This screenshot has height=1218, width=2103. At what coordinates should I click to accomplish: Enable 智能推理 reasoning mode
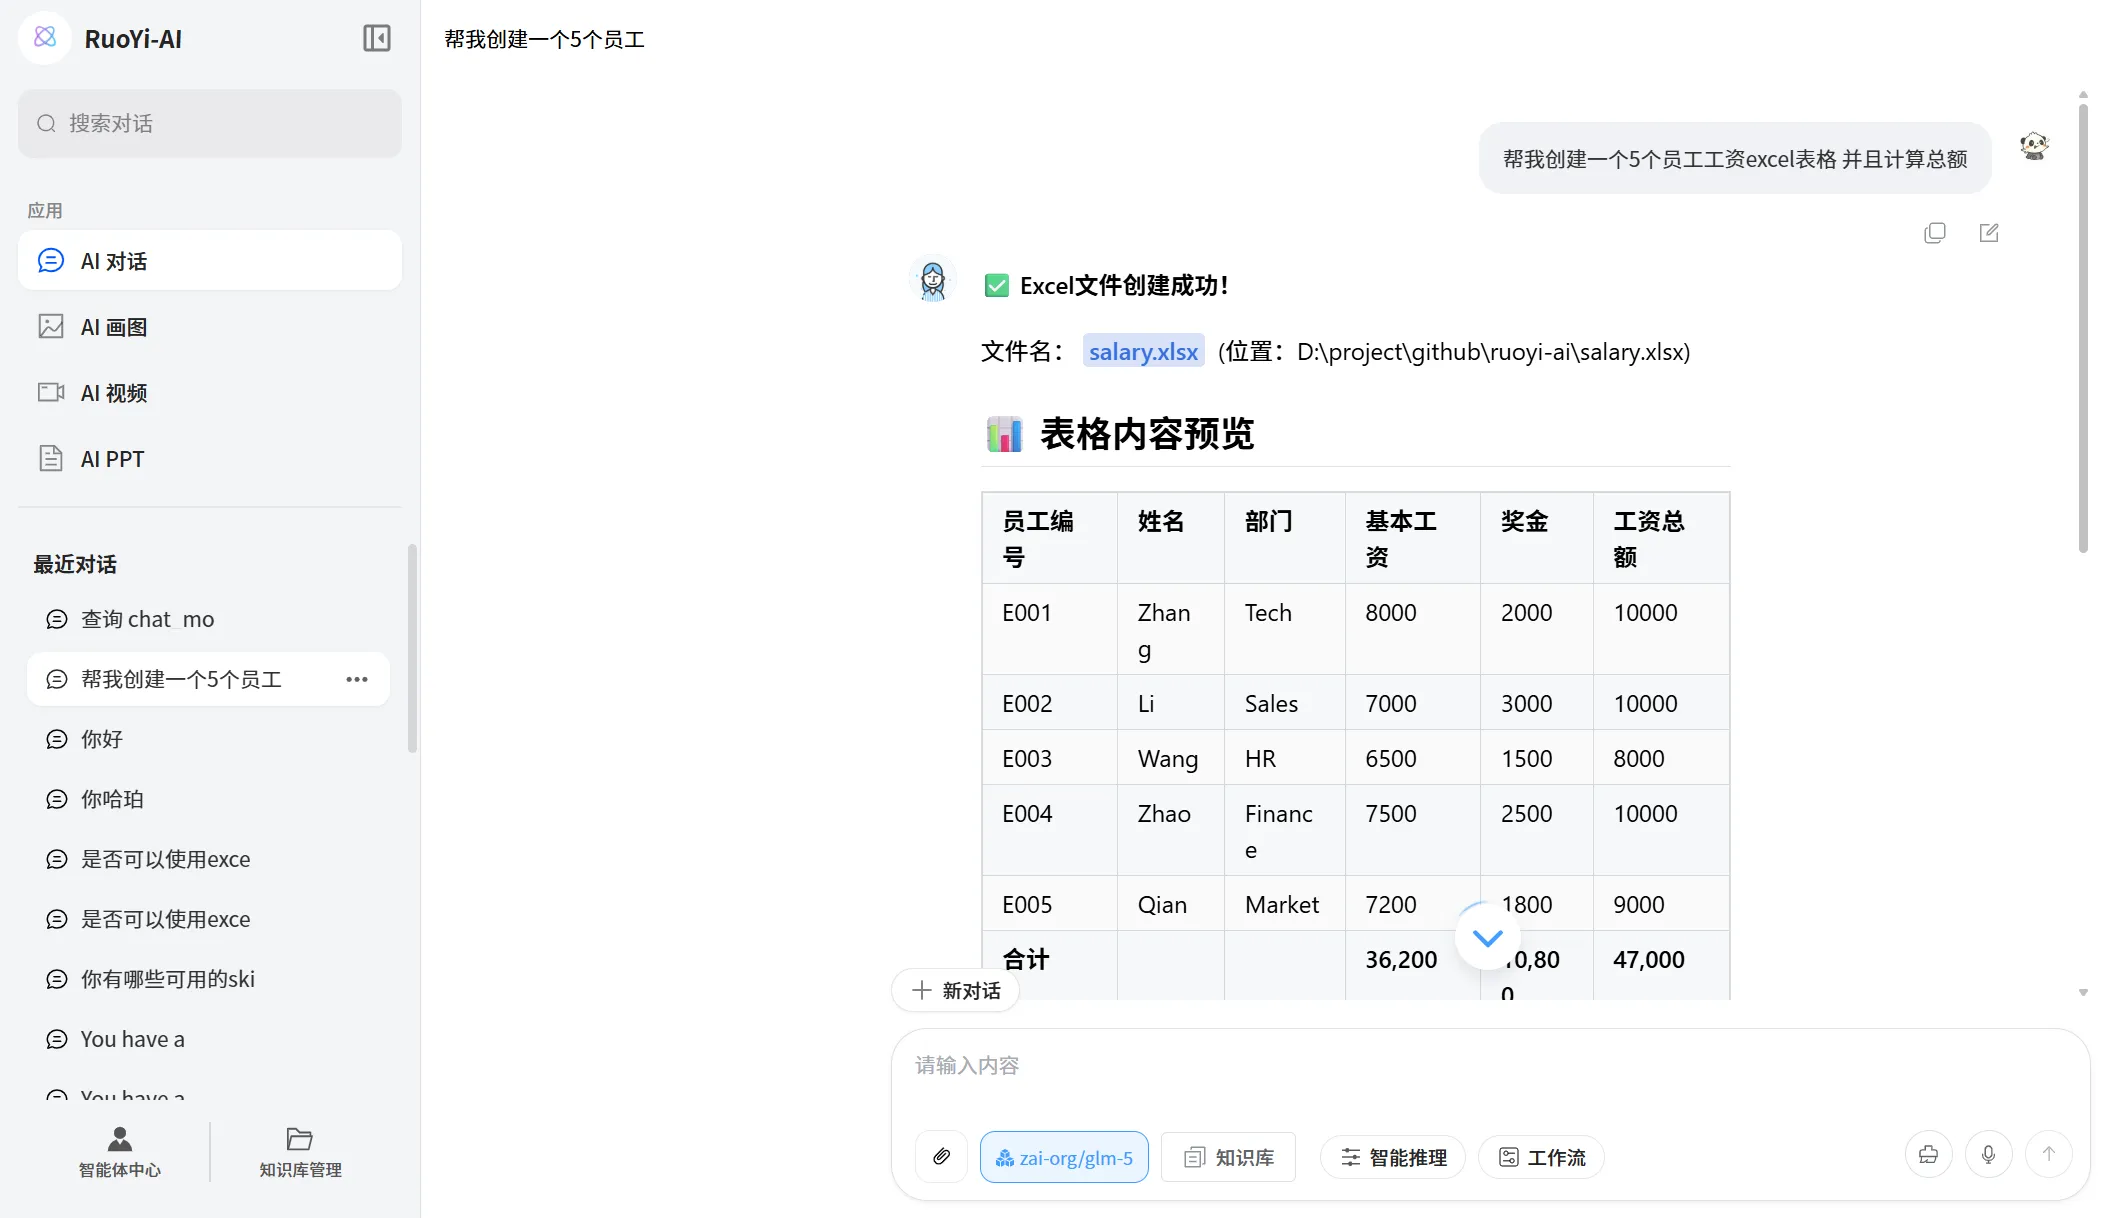[1392, 1157]
